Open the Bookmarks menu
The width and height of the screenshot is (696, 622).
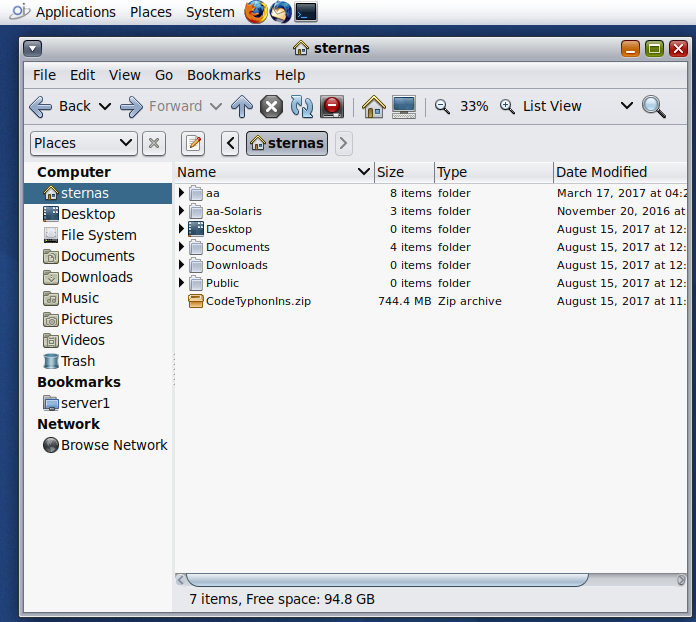[224, 75]
